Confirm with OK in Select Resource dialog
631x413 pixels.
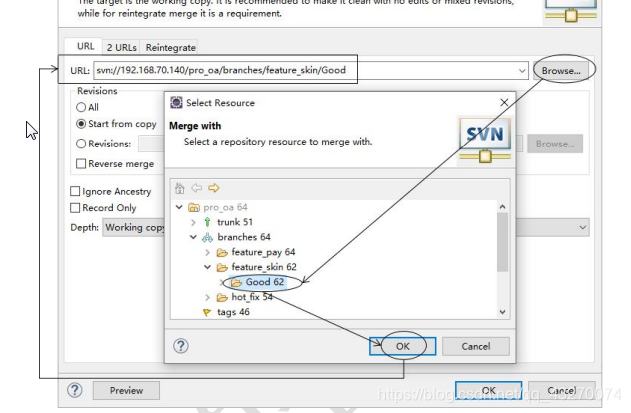[x=402, y=346]
